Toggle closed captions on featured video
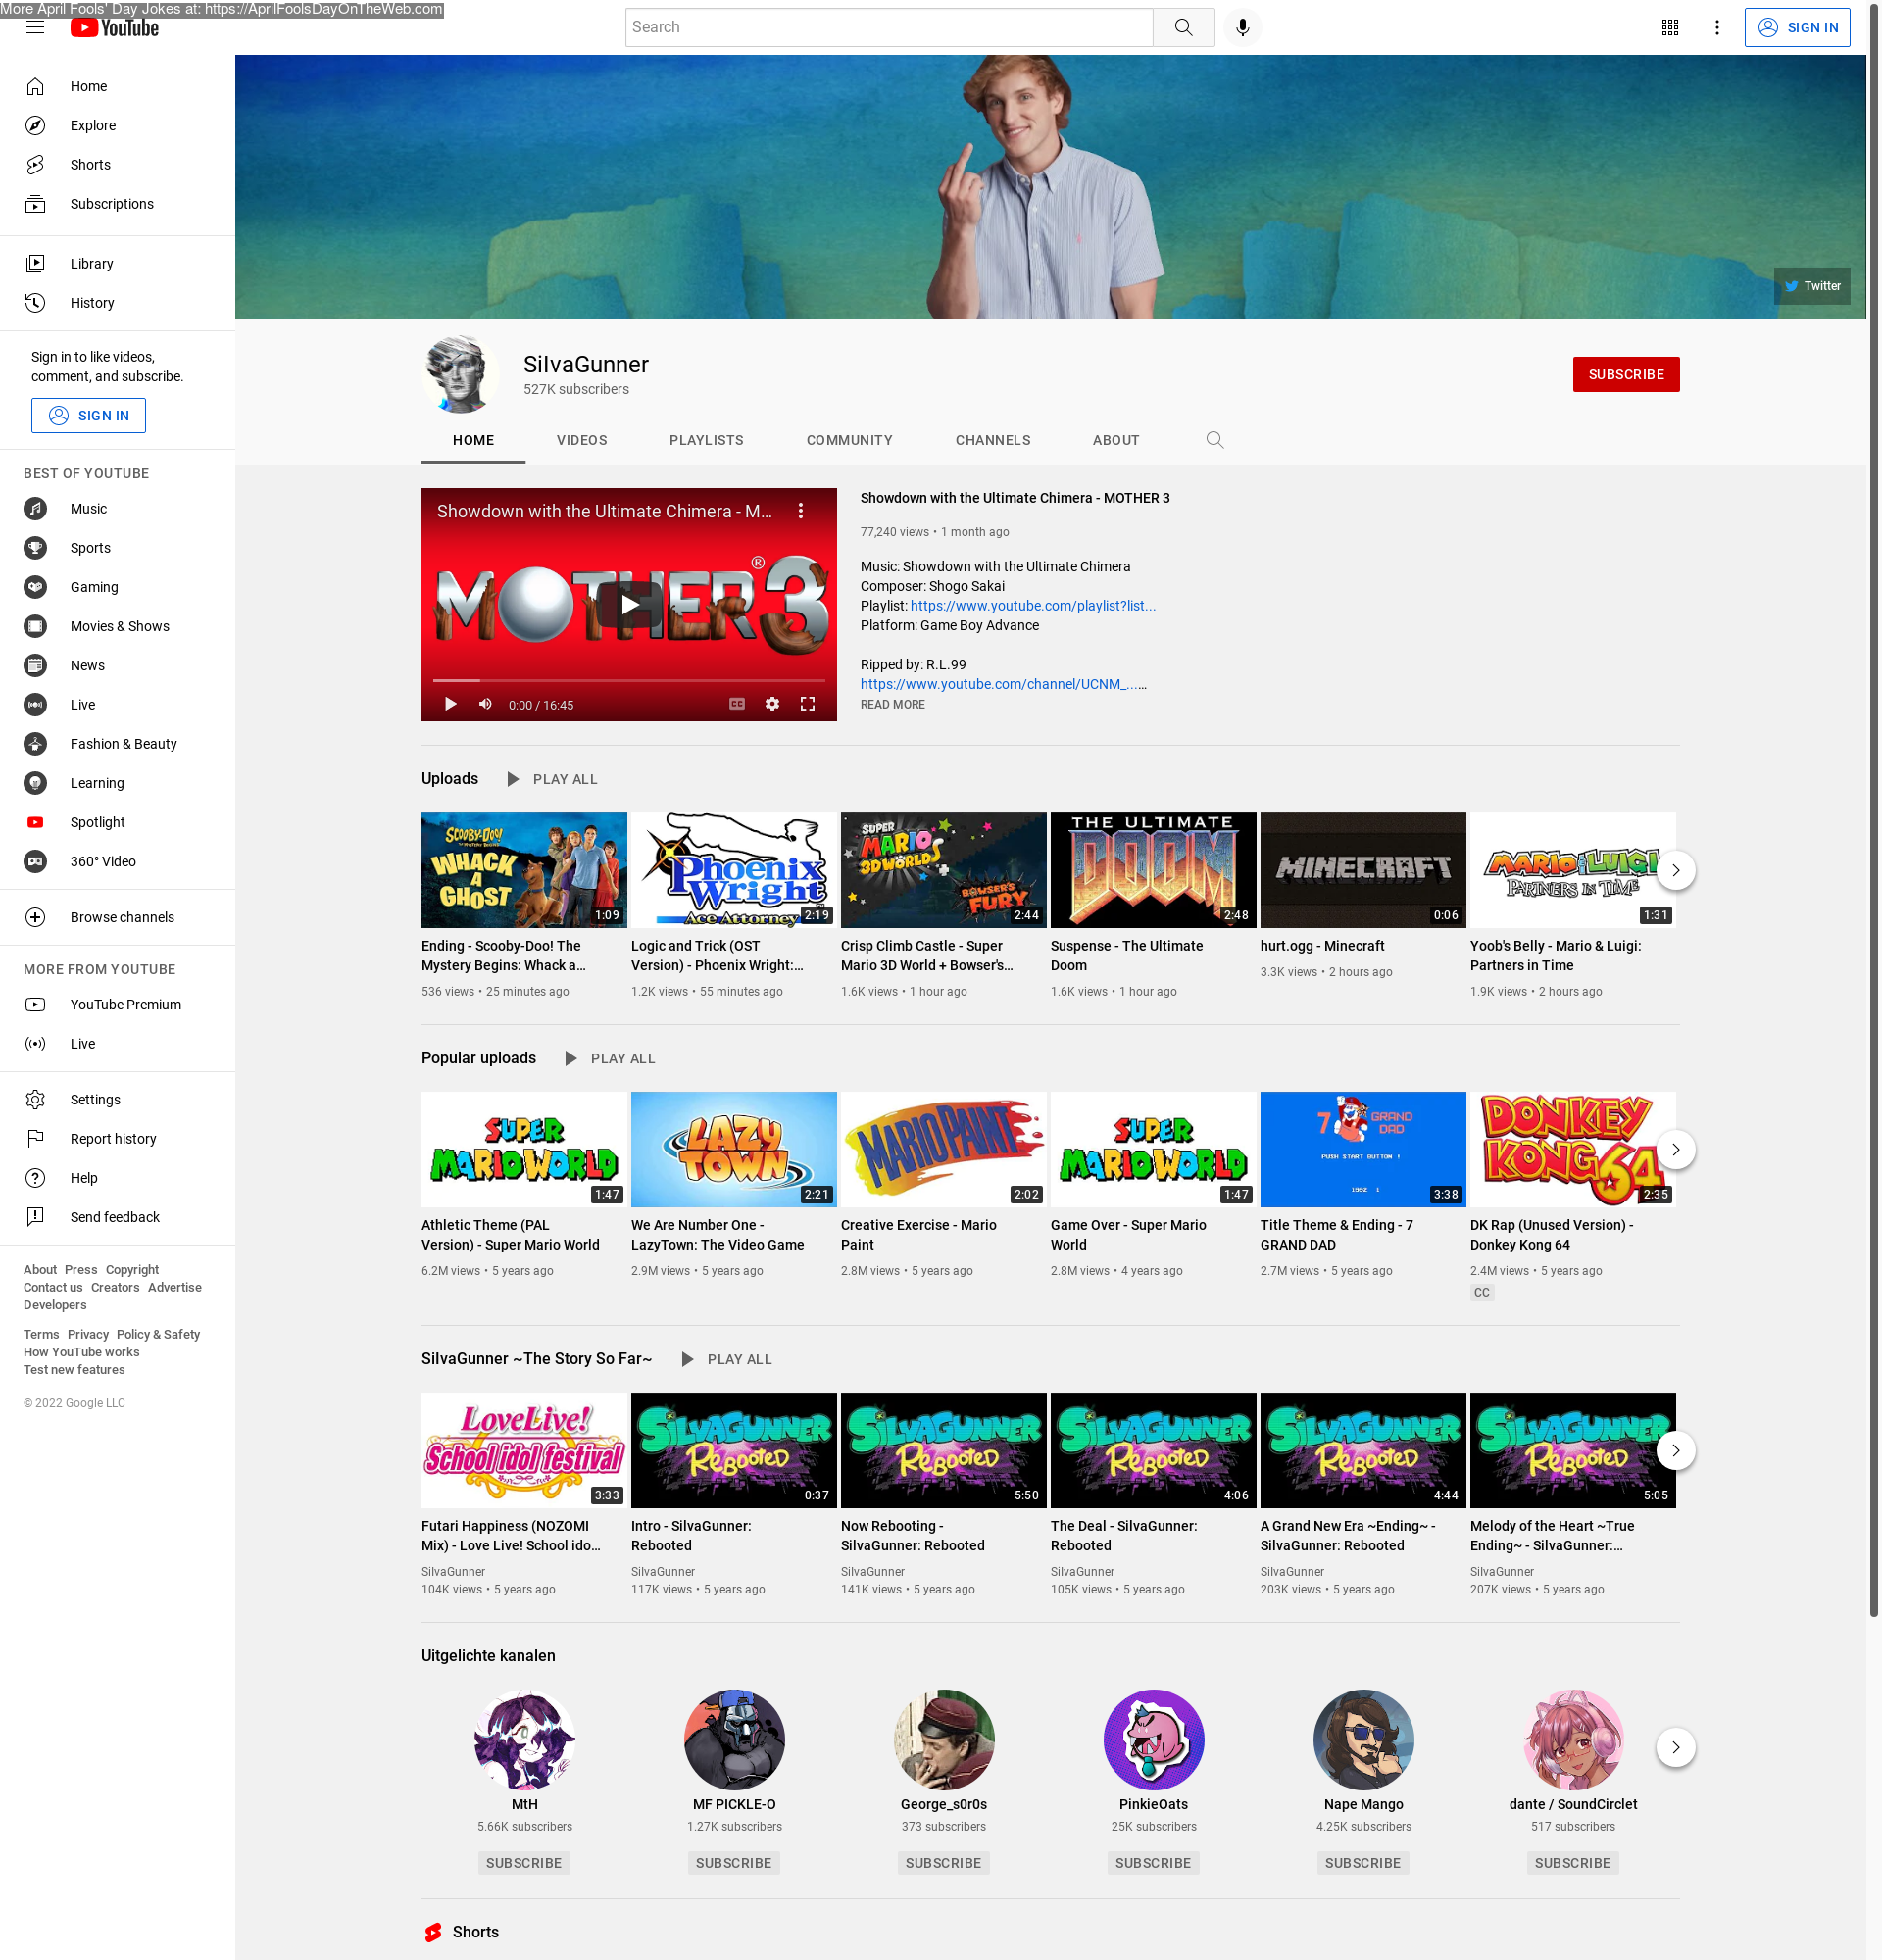 737,704
